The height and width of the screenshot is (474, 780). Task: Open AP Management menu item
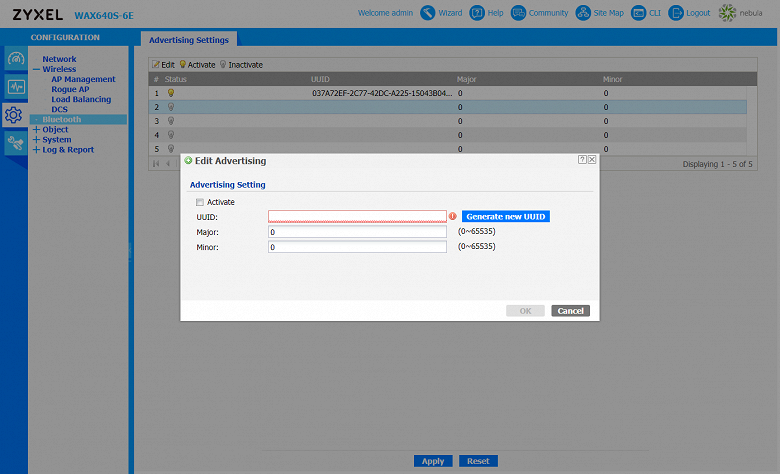(83, 79)
